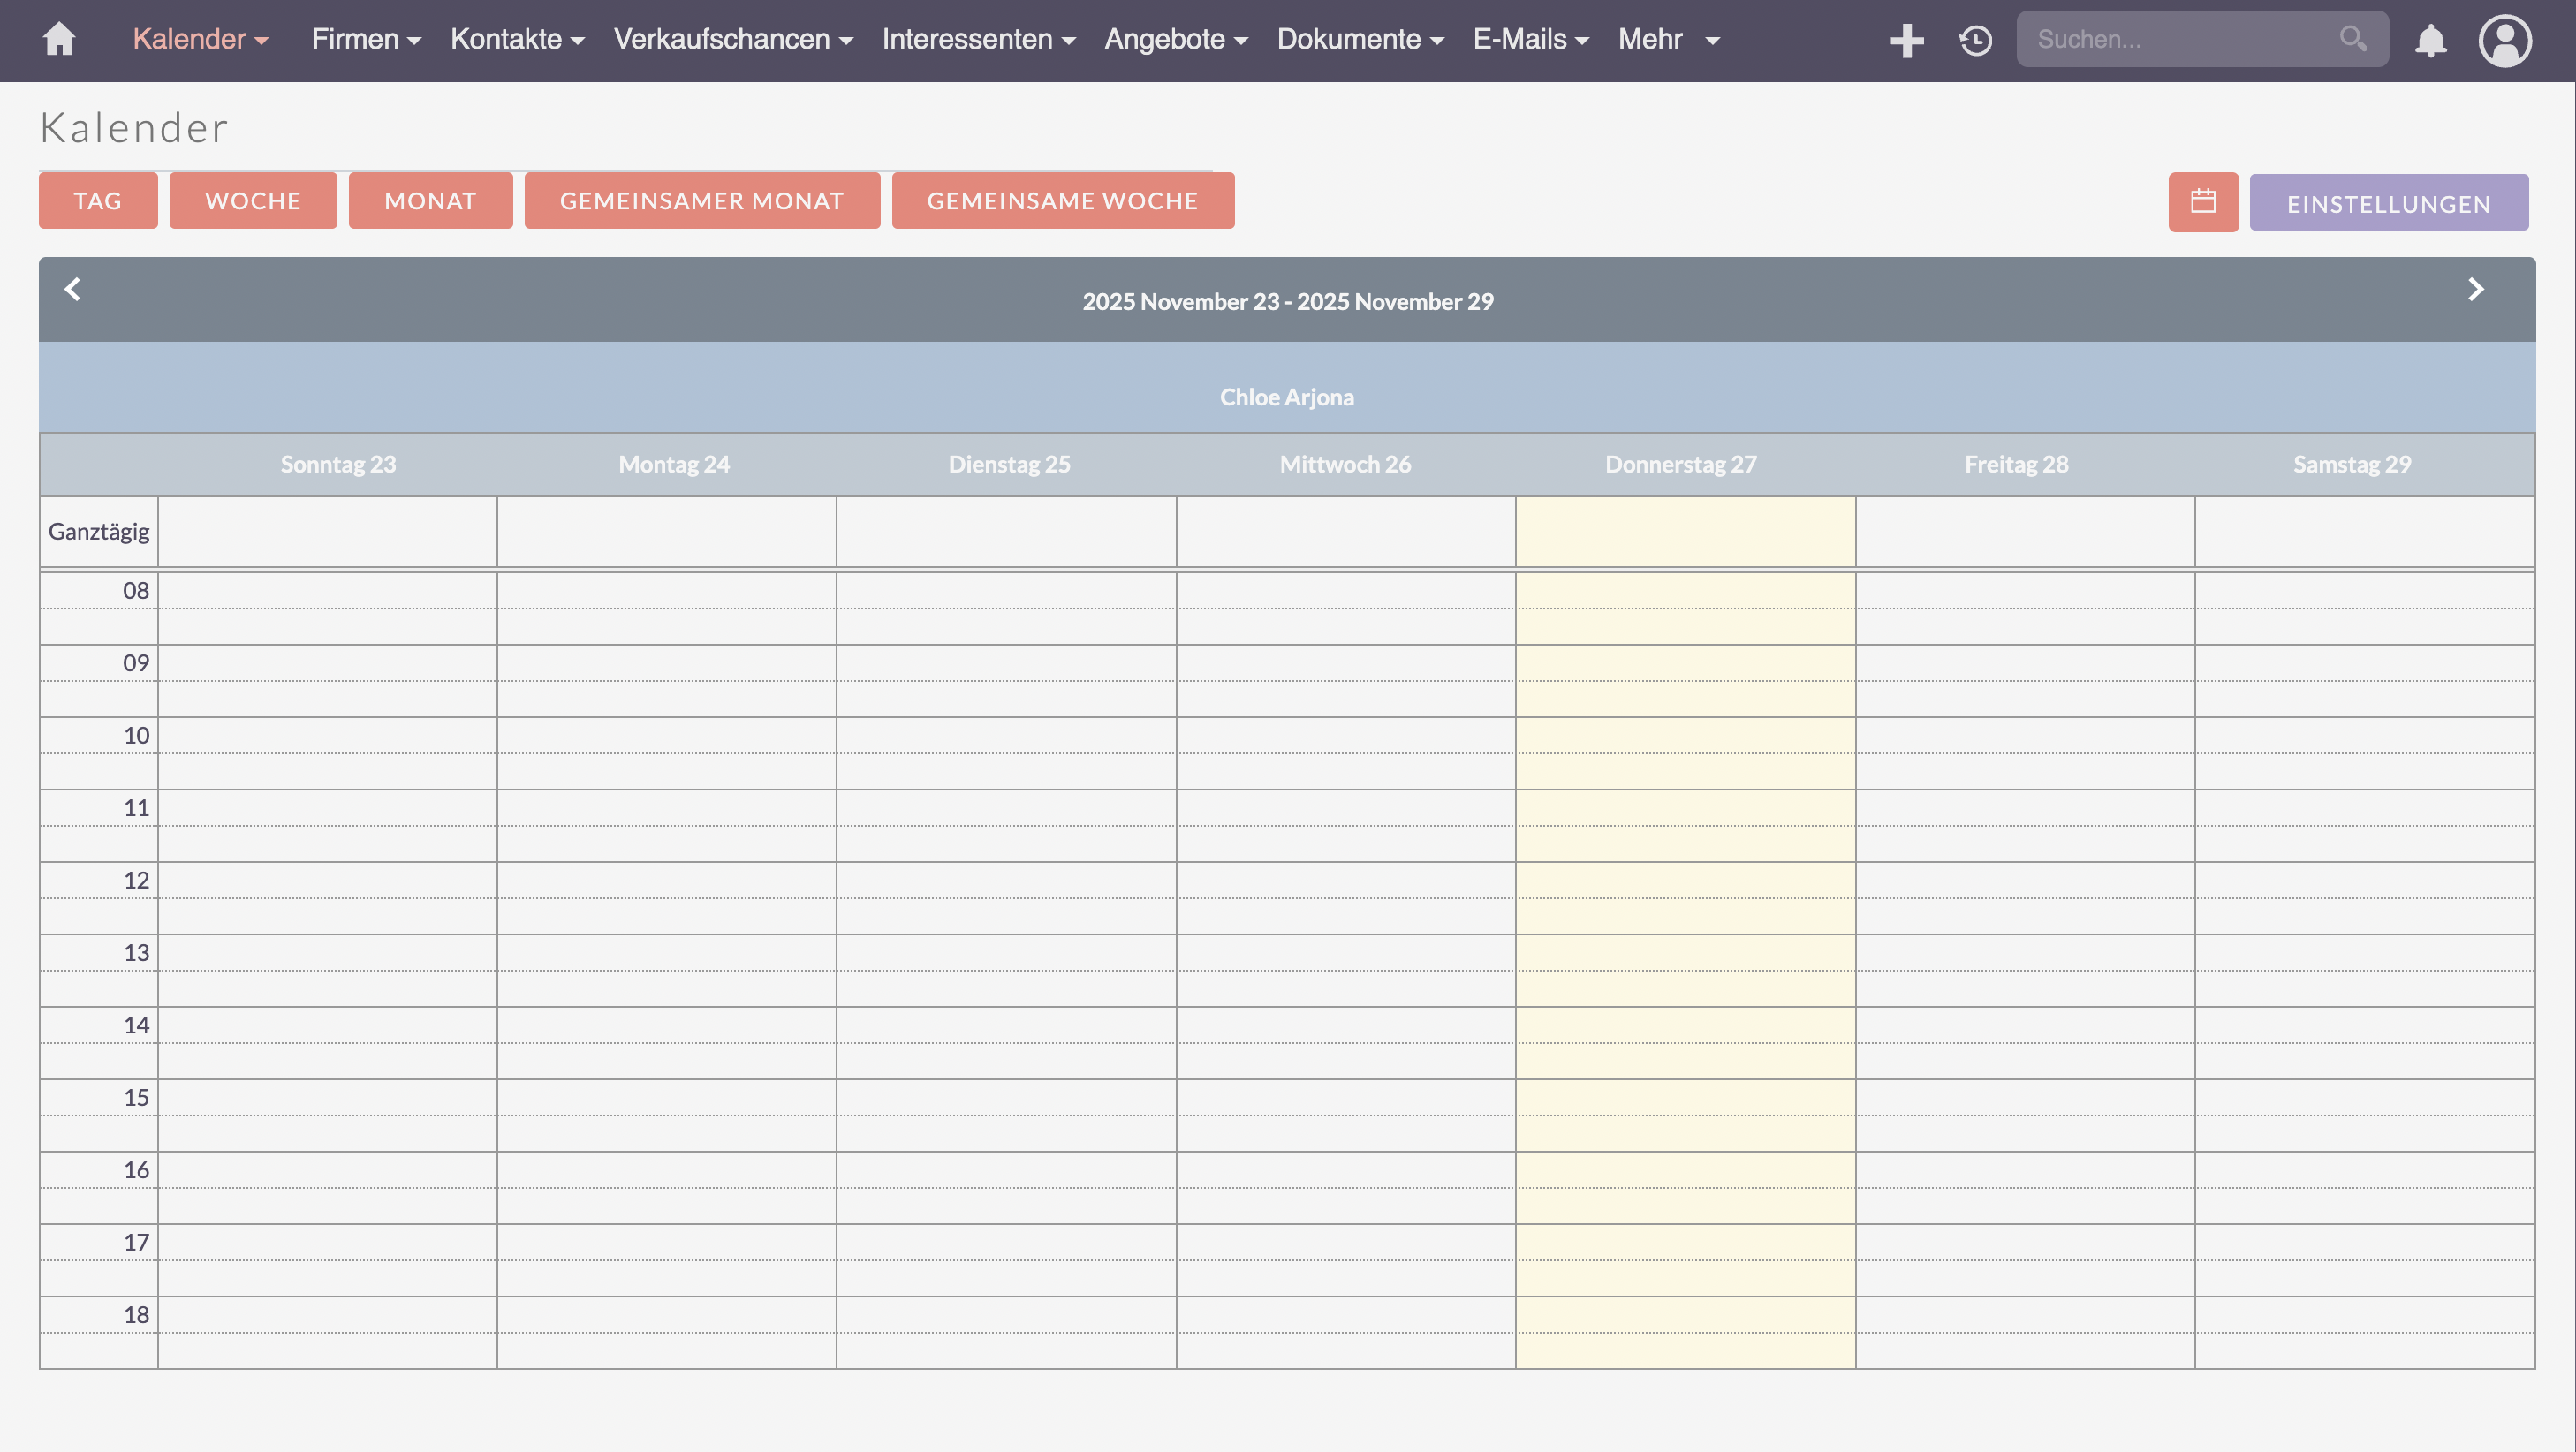The width and height of the screenshot is (2576, 1452).
Task: Open the user profile avatar menu
Action: pyautogui.click(x=2504, y=40)
